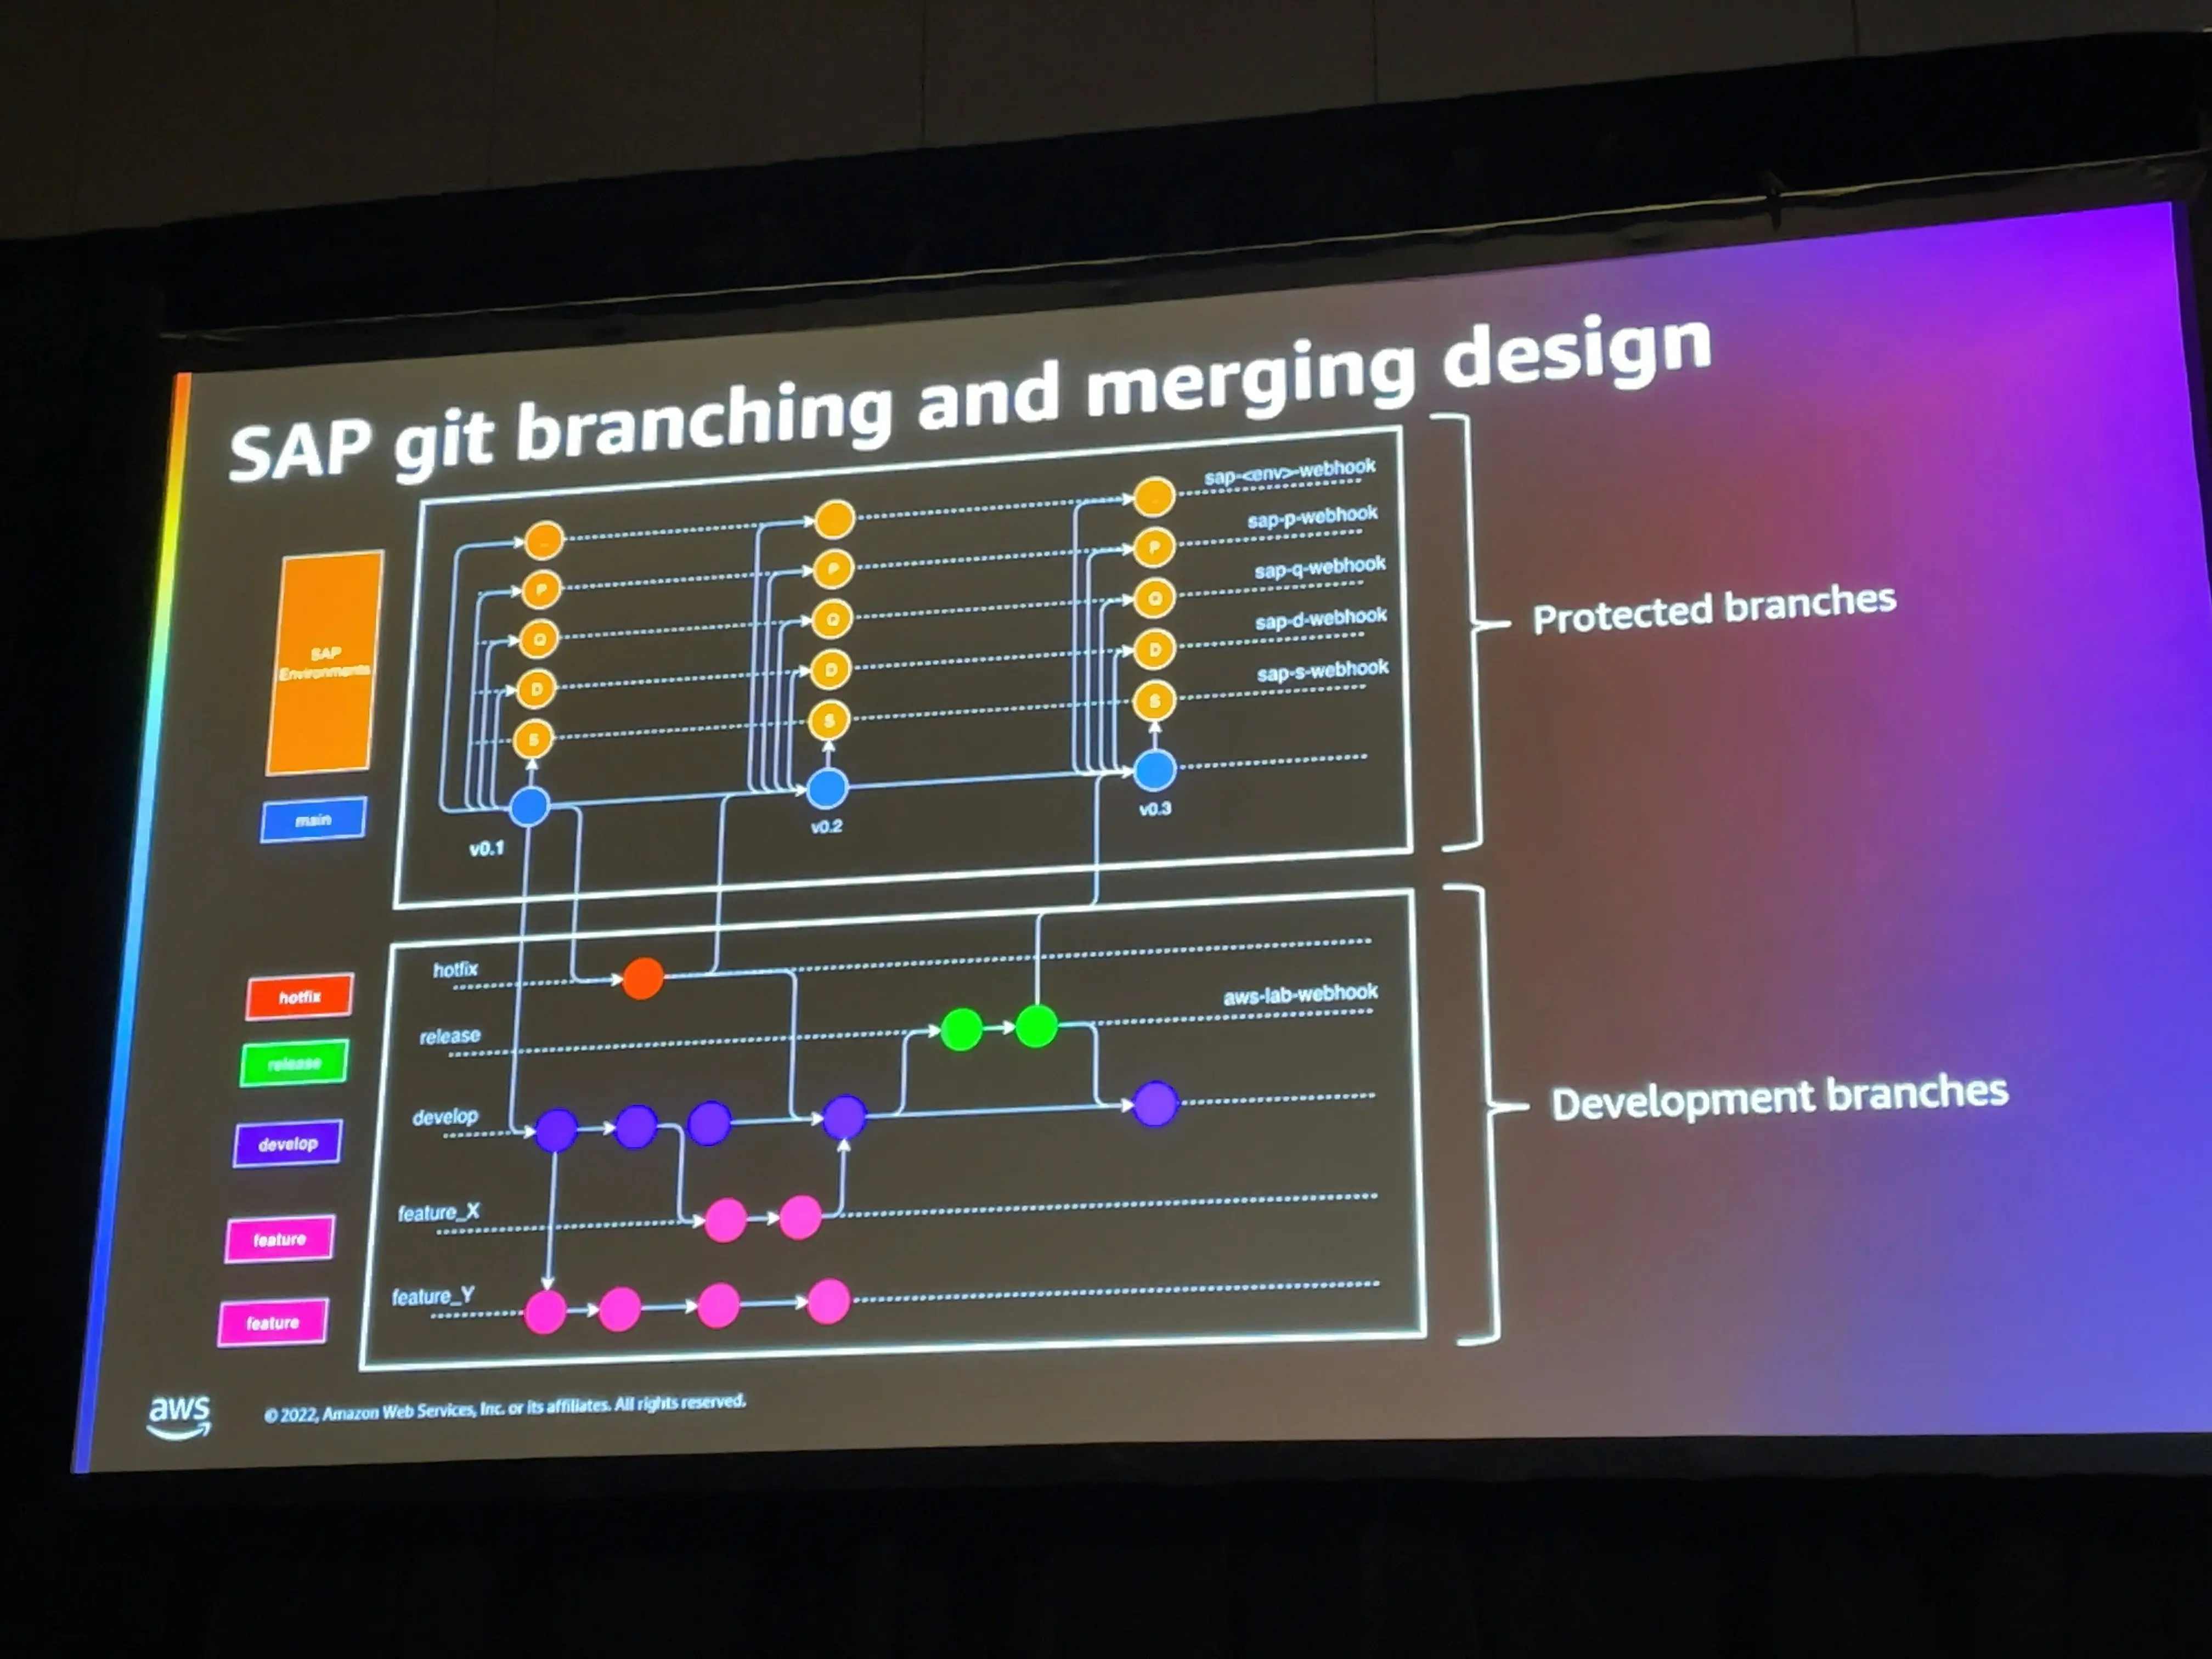Click the aws-lab-webhook label
The image size is (2212, 1659).
pos(1300,995)
